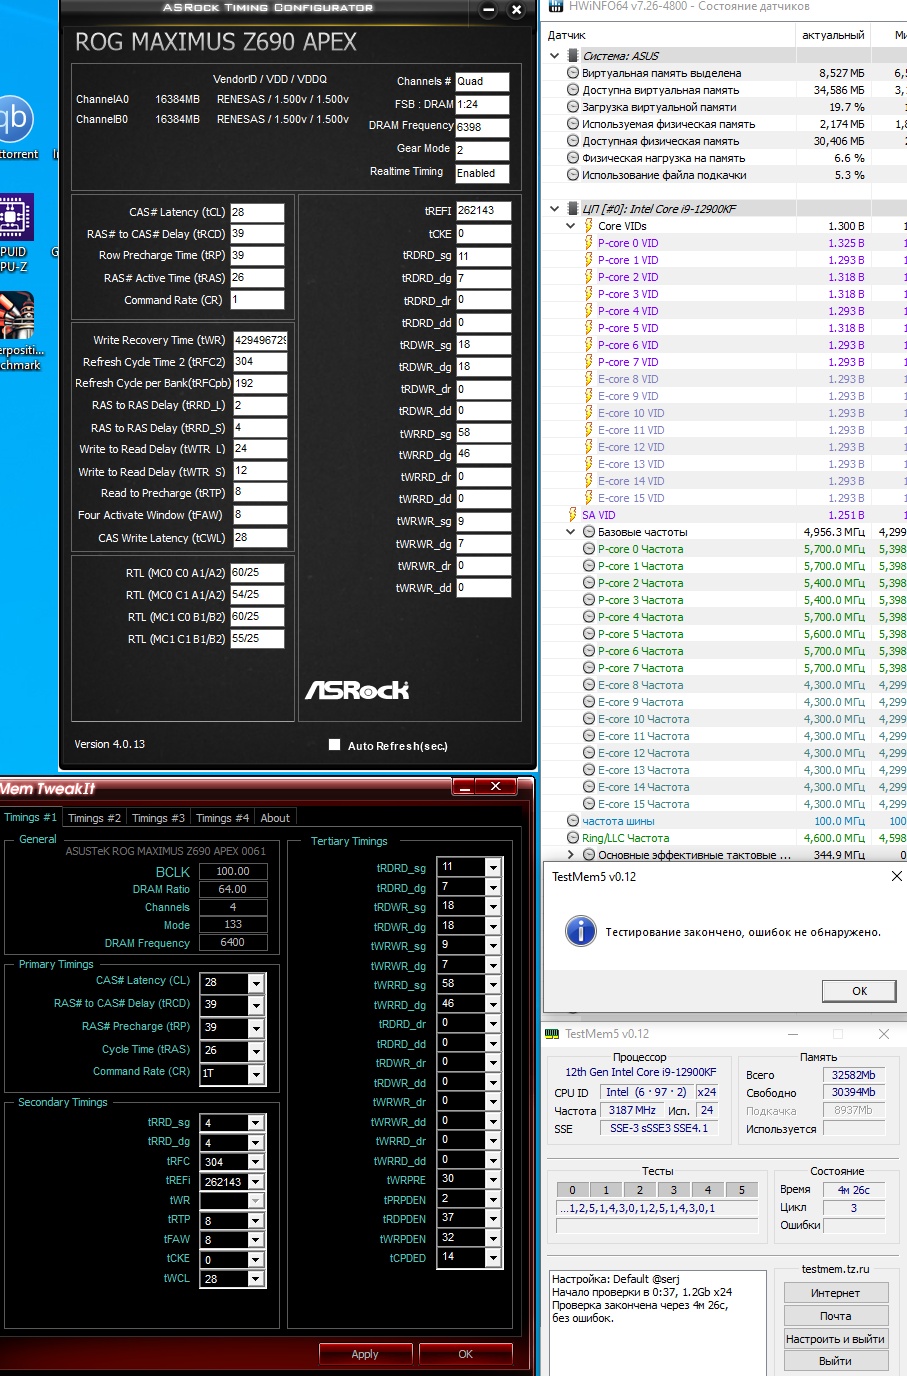Image resolution: width=907 pixels, height=1376 pixels.
Task: Open the Command Rate (CR) dropdown
Action: click(x=256, y=1074)
